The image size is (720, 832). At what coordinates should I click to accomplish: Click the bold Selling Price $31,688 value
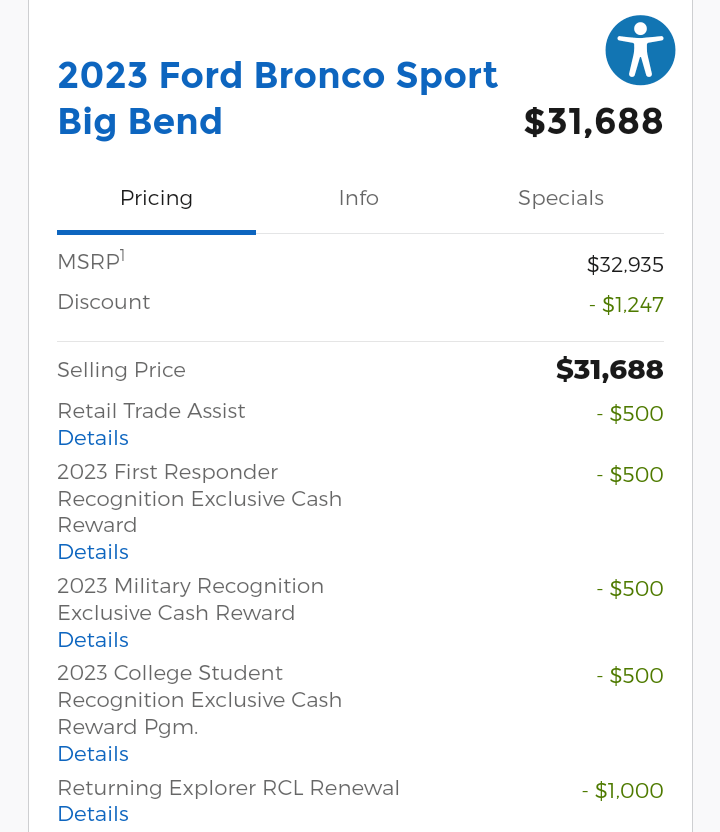click(x=609, y=370)
